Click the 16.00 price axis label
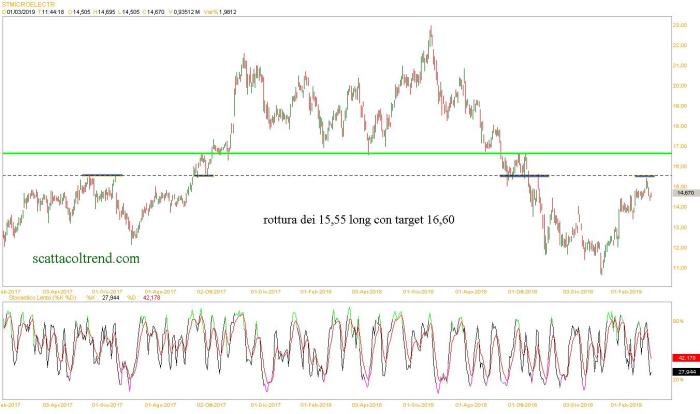The width and height of the screenshot is (700, 414). click(x=680, y=167)
